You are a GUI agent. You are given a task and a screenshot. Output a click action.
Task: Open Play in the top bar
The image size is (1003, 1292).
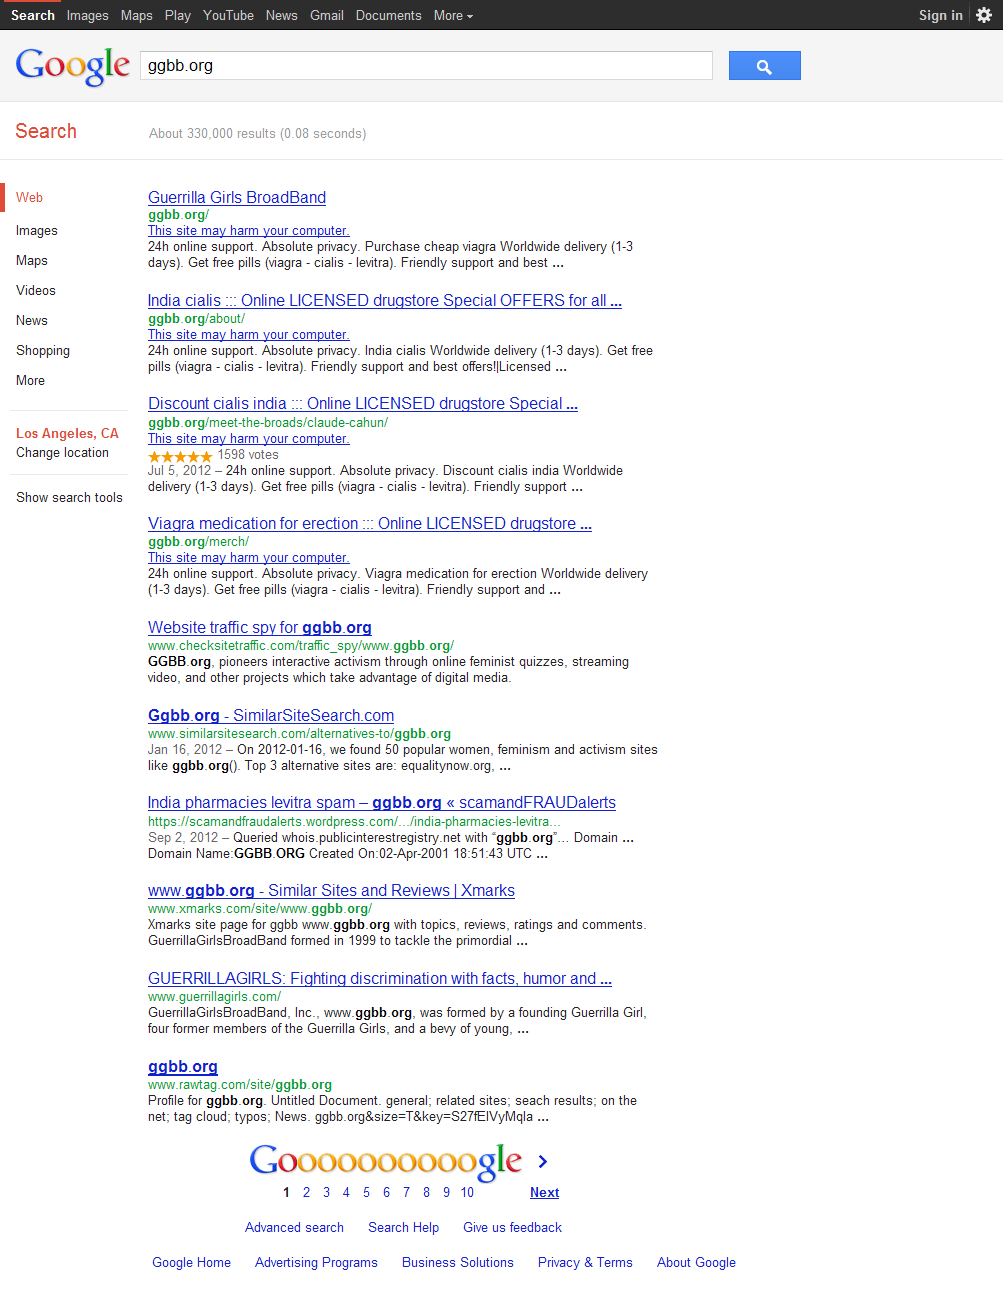coord(178,15)
